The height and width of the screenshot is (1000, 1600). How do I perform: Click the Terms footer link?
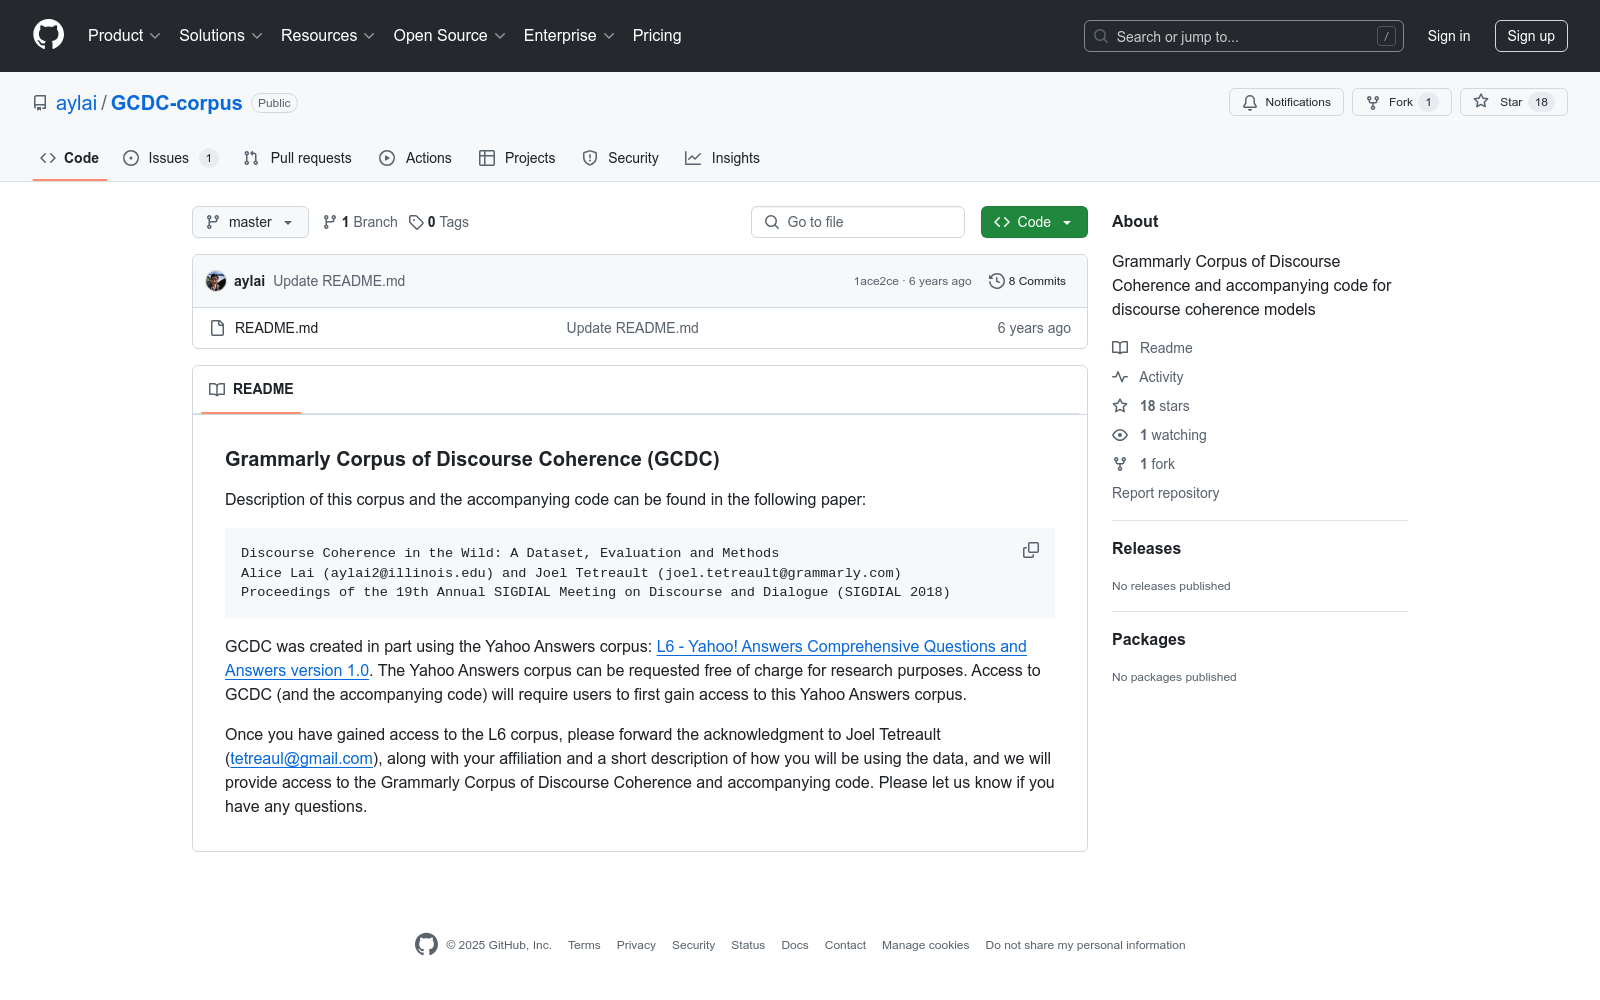pos(584,945)
